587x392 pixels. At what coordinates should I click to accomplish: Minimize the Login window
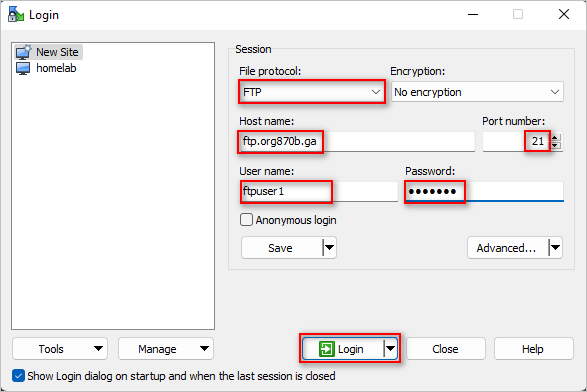click(x=473, y=15)
